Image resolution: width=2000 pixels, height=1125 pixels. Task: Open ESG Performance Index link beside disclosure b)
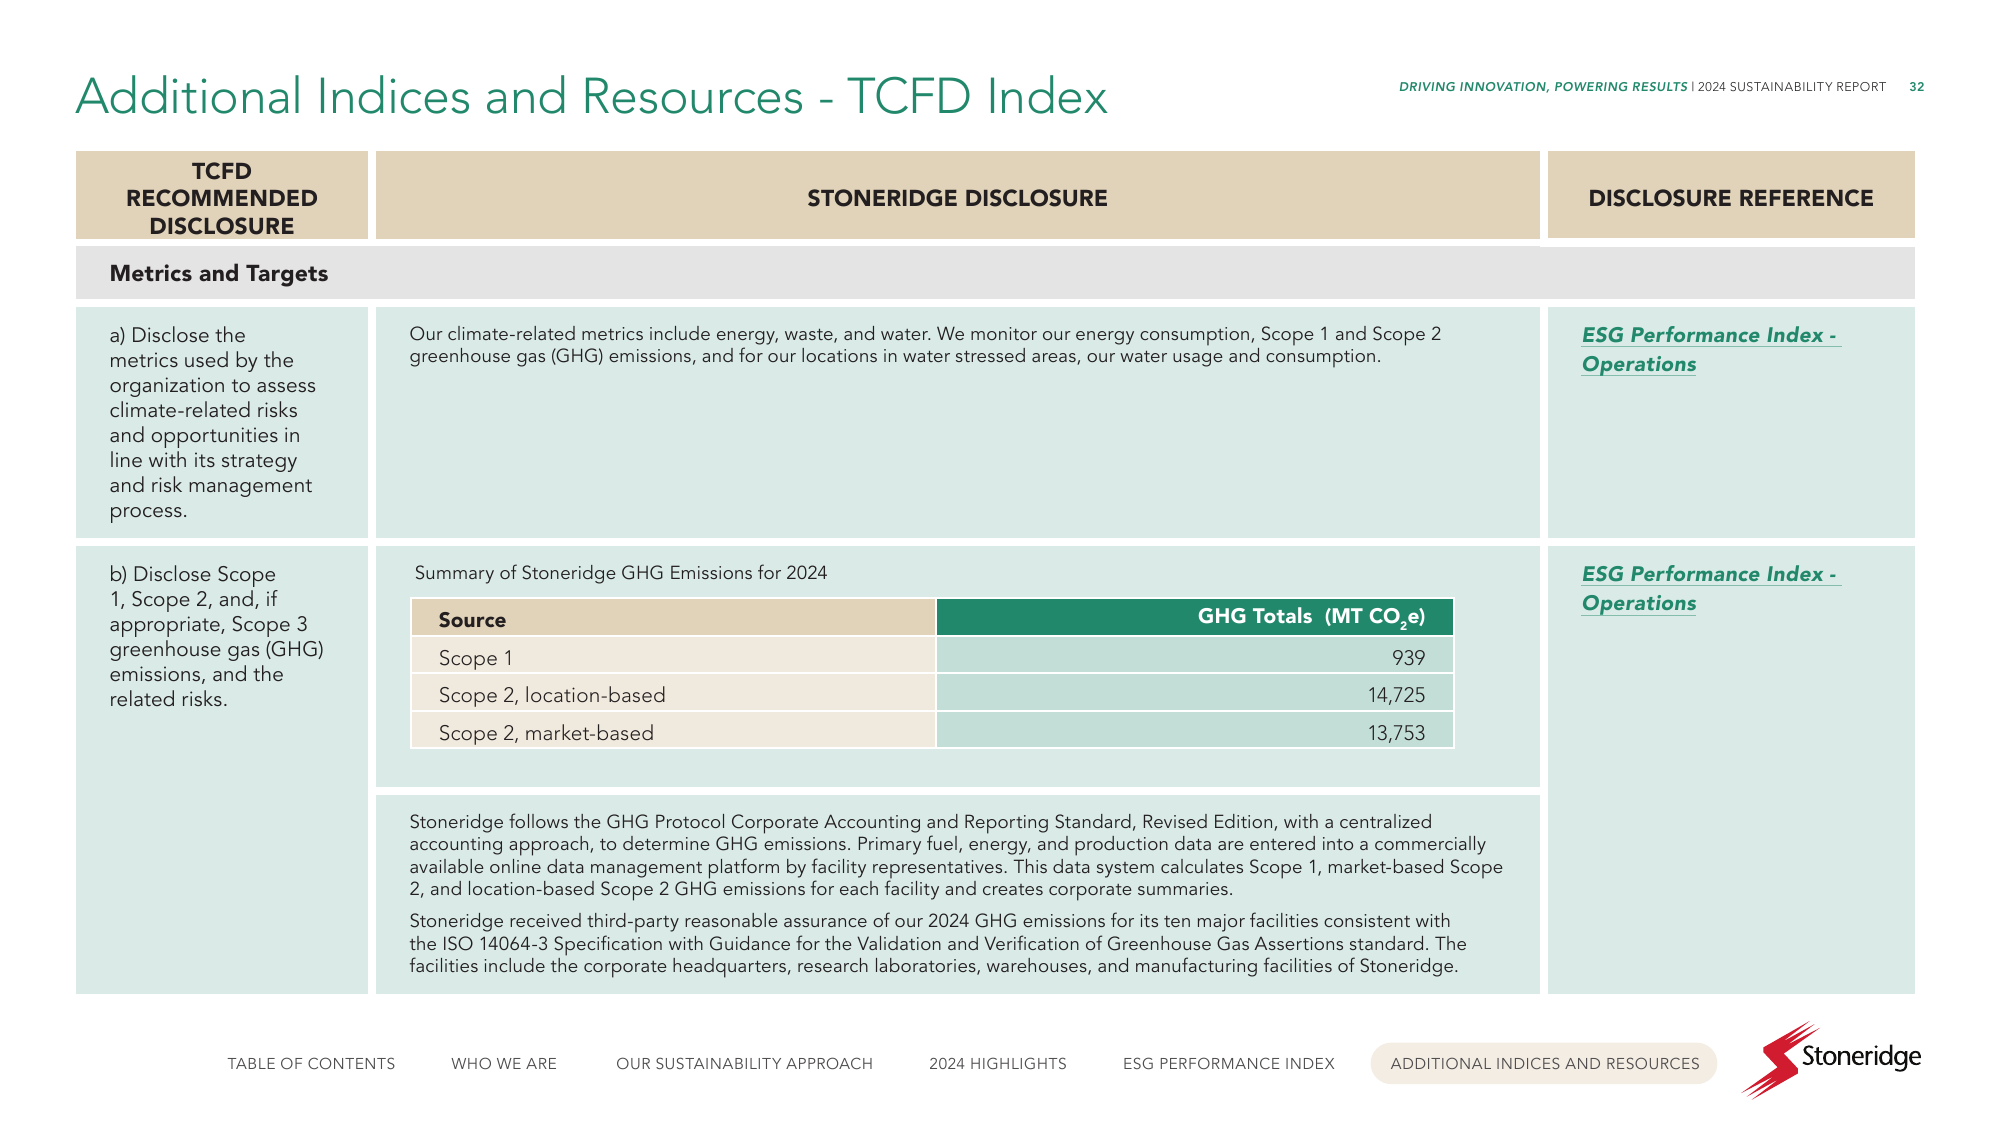pos(1710,588)
